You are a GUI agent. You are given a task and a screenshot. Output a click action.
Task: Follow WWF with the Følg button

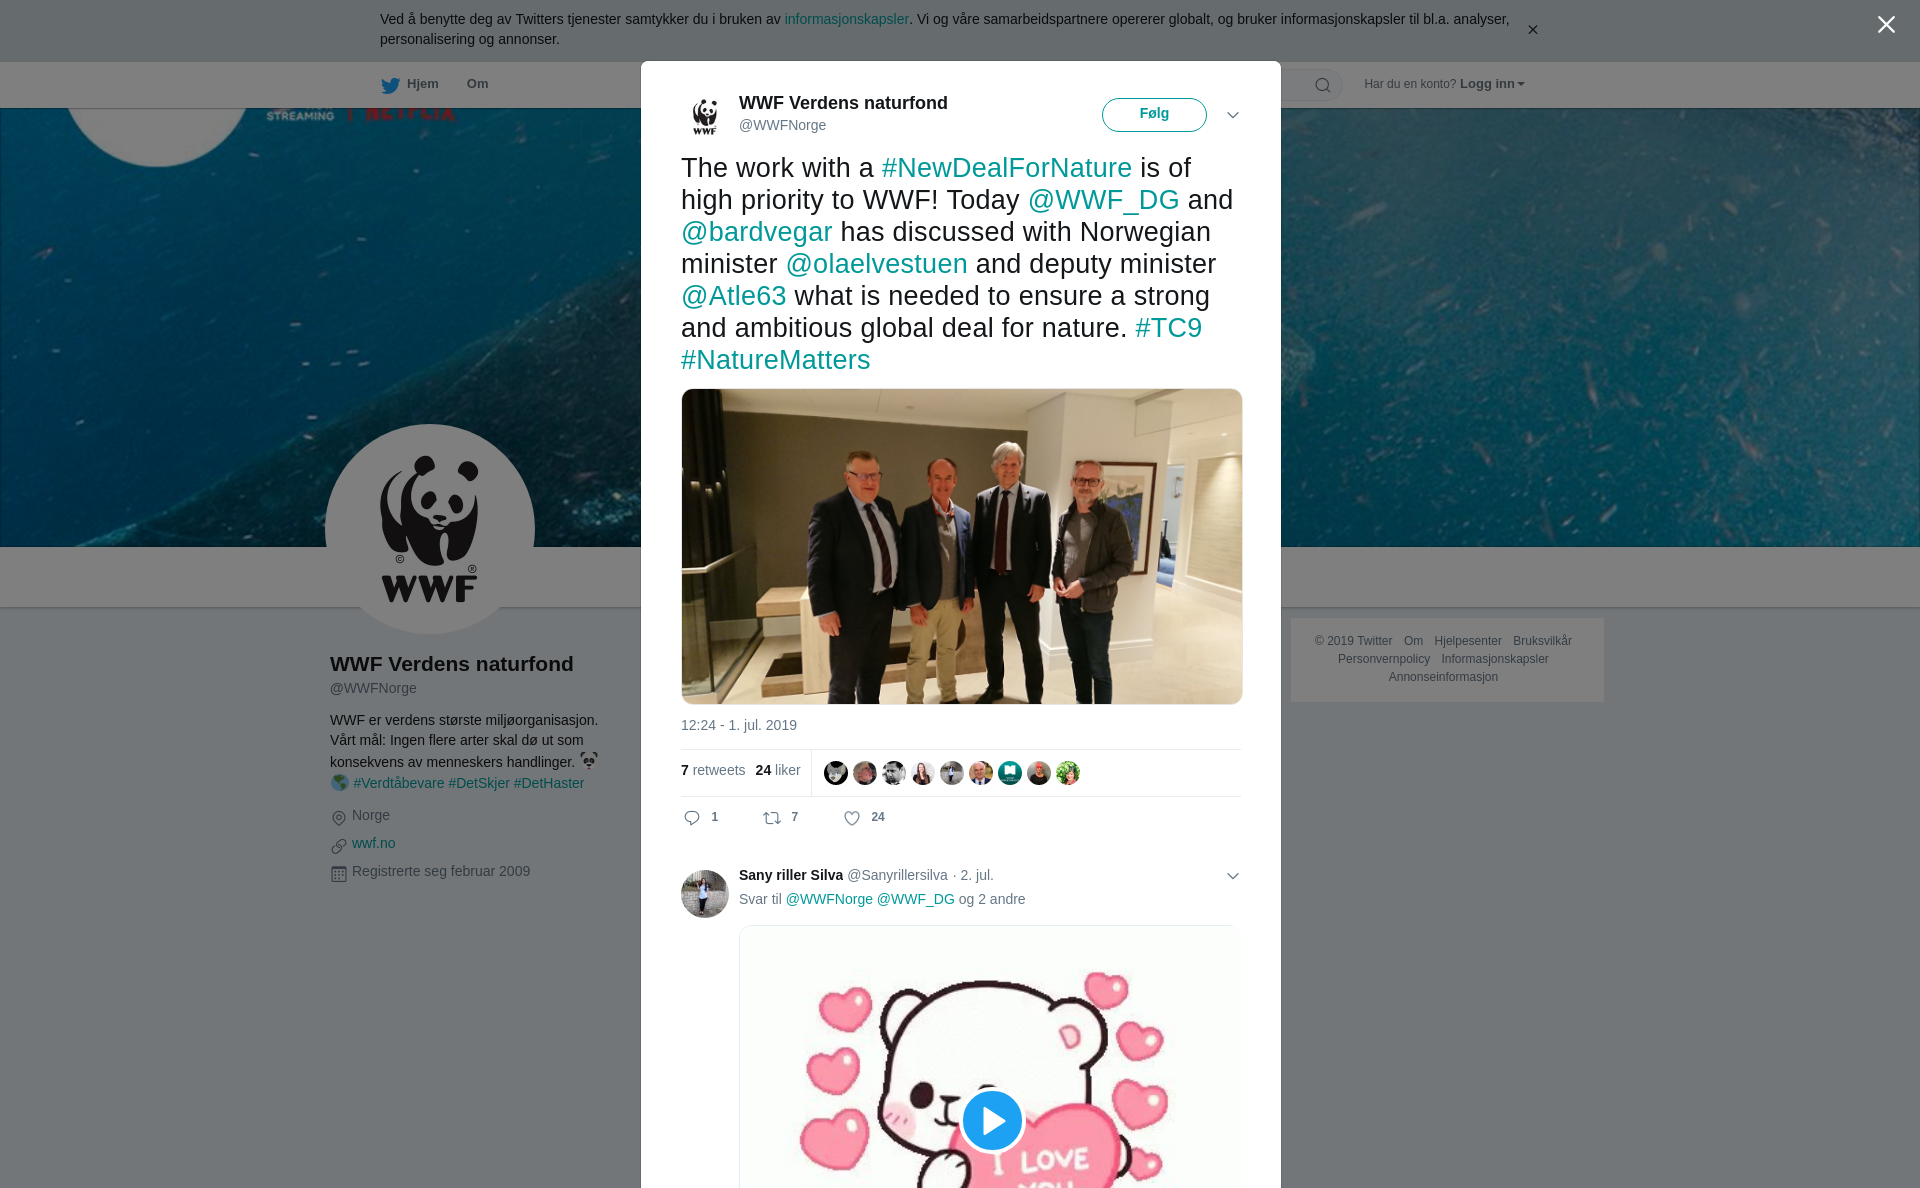tap(1154, 114)
